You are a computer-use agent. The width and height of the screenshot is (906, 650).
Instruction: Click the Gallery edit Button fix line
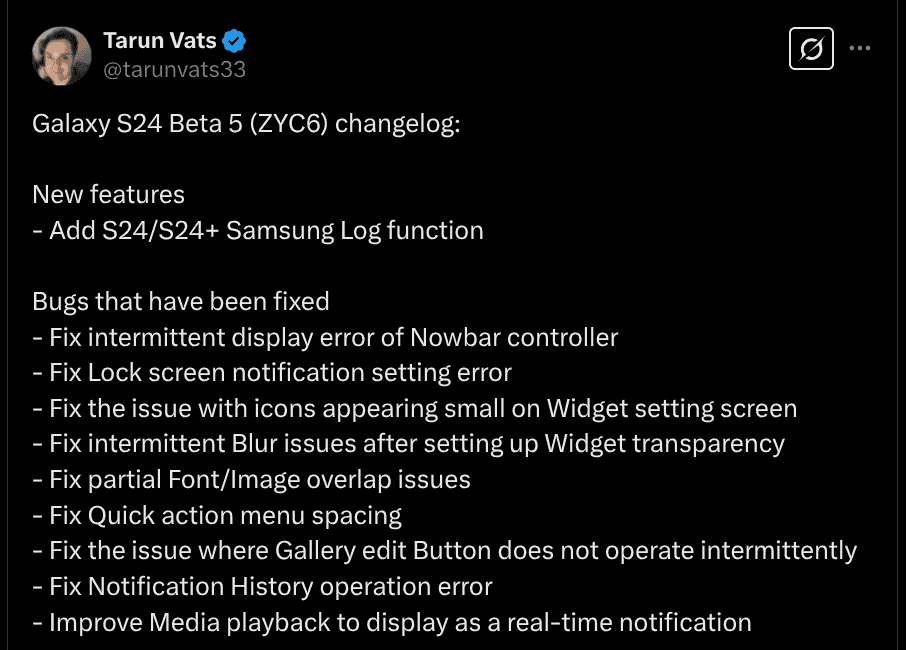[x=444, y=550]
